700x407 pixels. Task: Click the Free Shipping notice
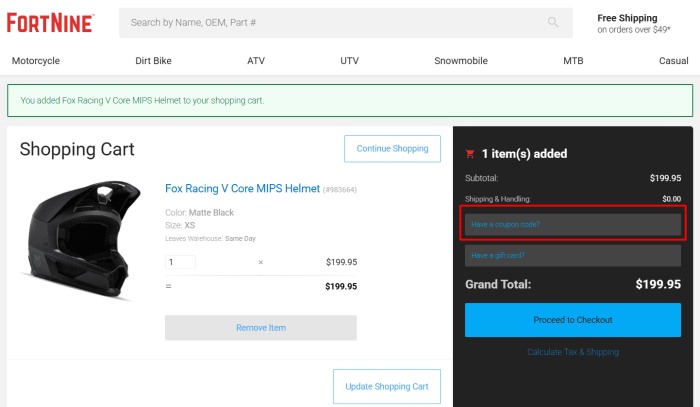click(634, 23)
